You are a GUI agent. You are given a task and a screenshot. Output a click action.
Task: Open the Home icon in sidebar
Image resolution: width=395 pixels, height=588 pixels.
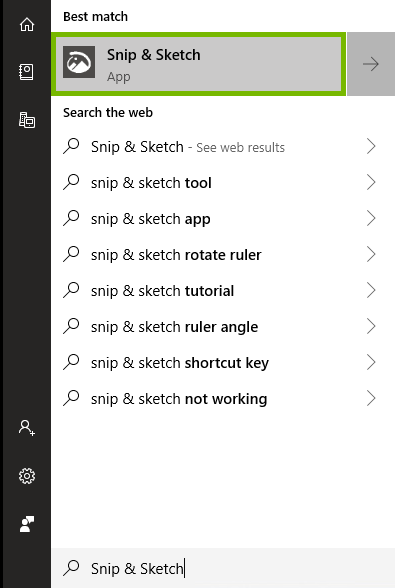tap(27, 24)
